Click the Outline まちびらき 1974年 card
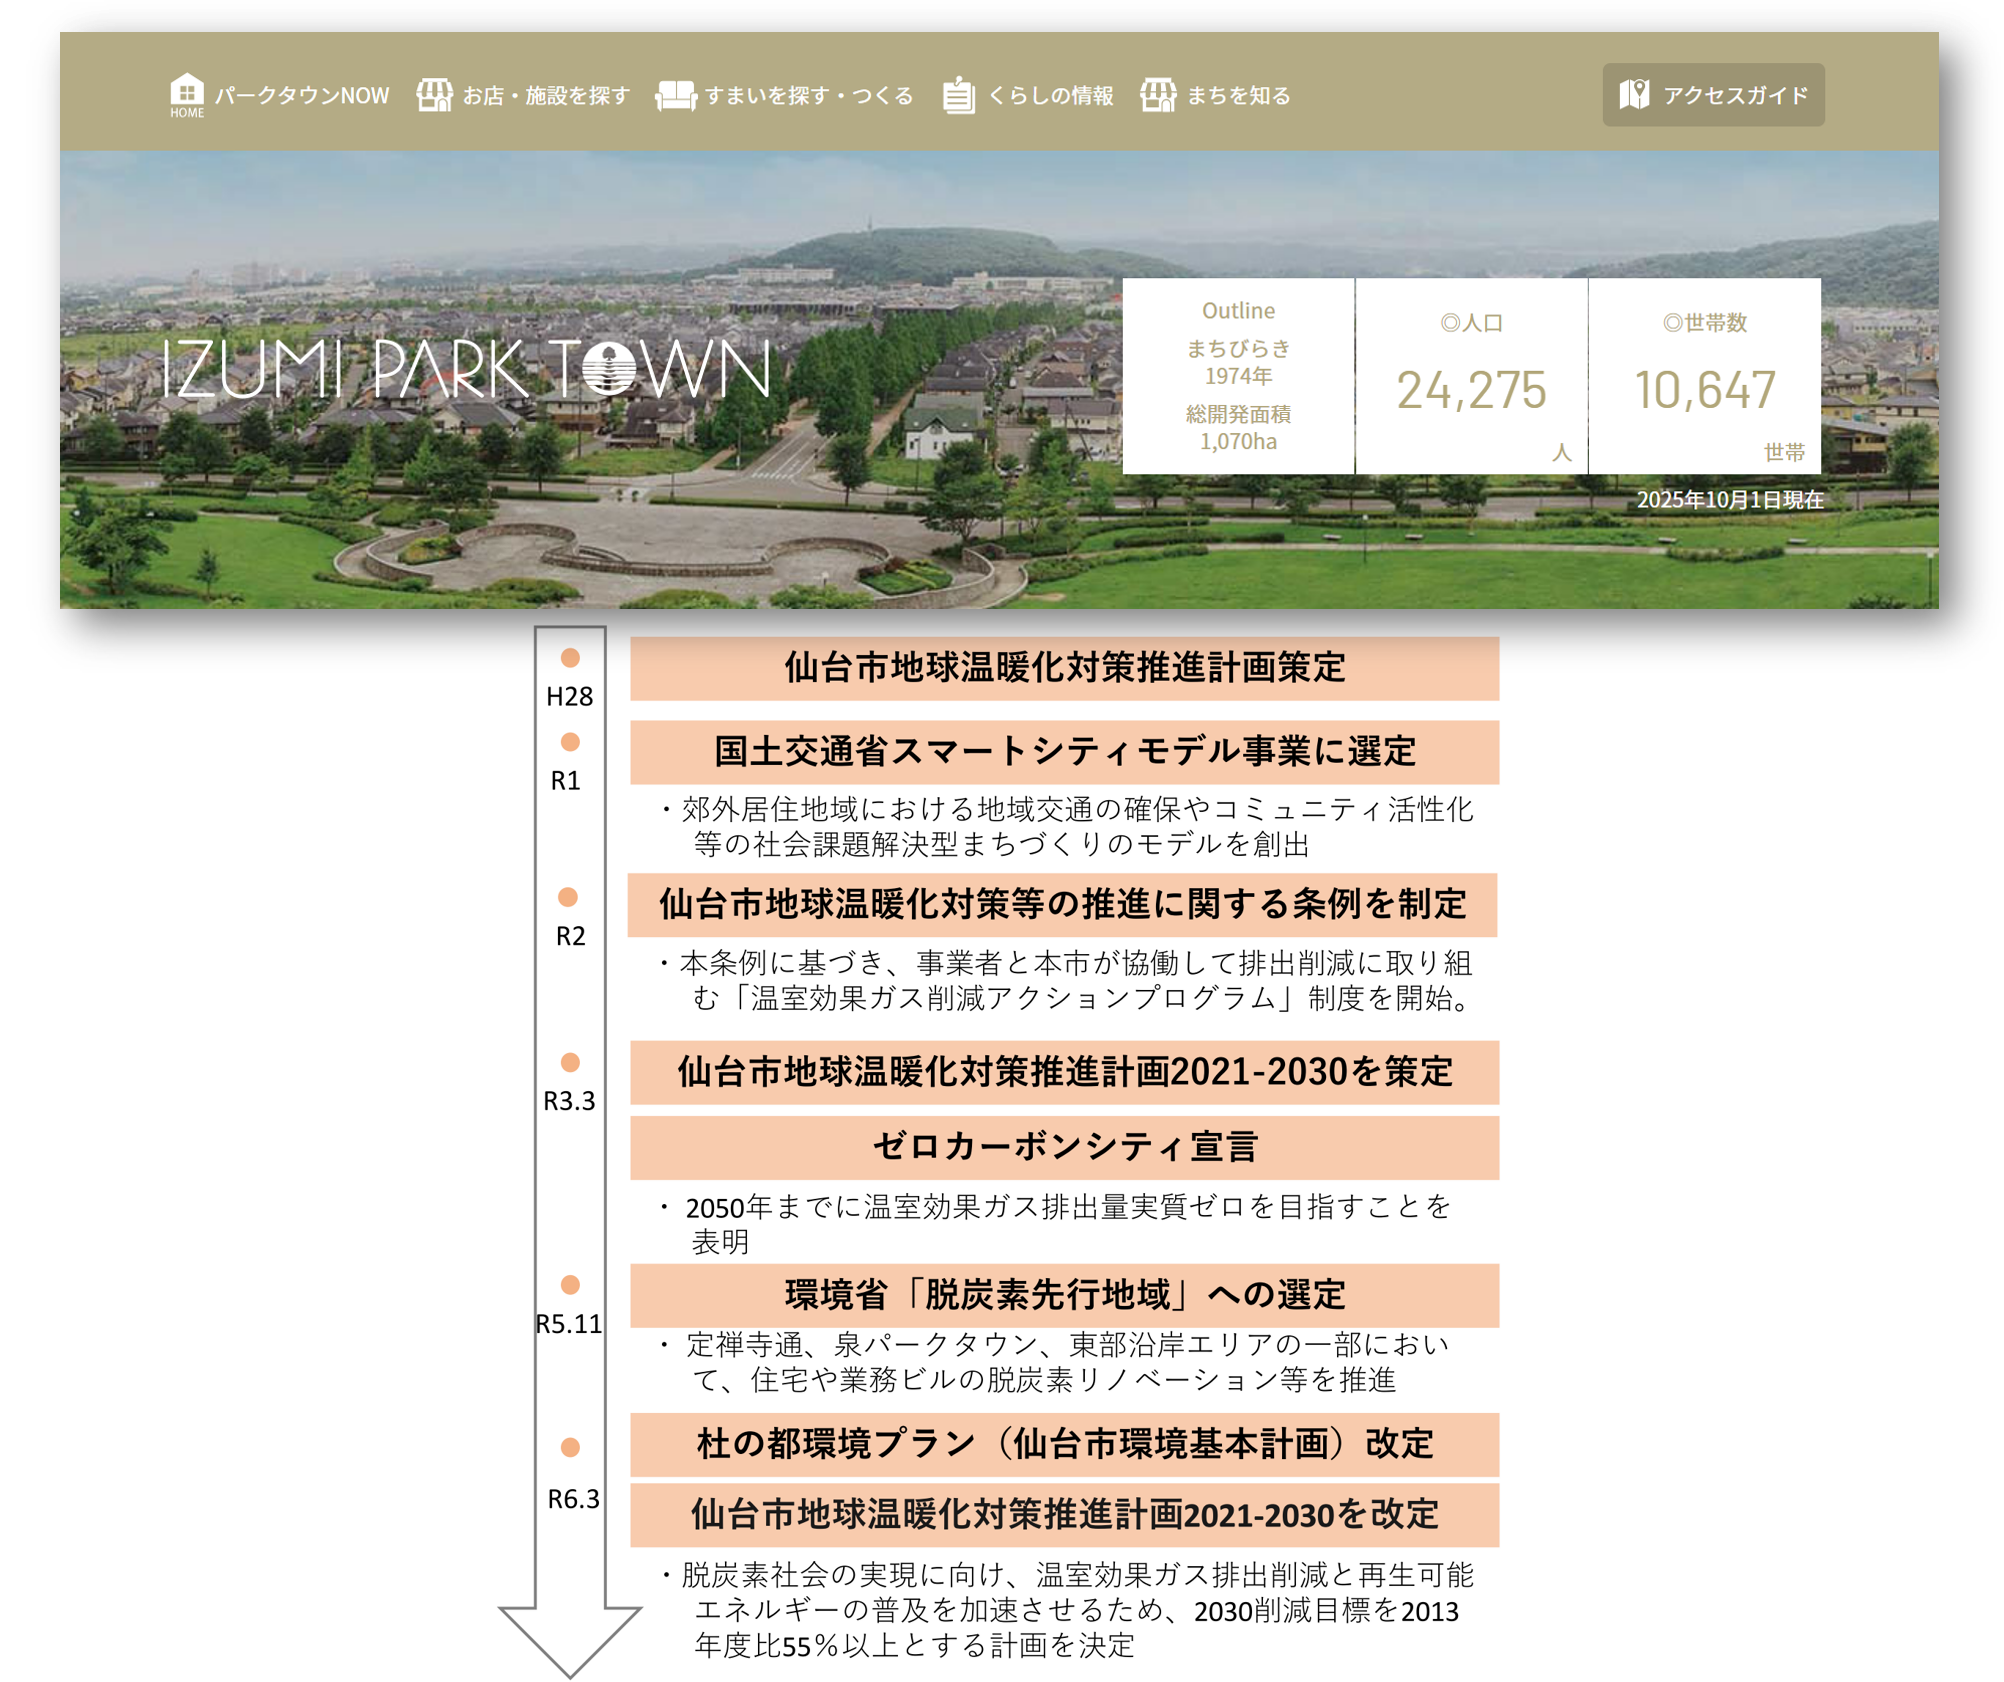Viewport: 2004px width, 1682px height. coord(1238,377)
